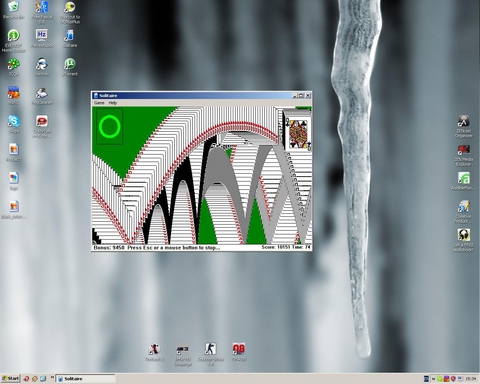This screenshot has height=384, width=480.
Task: Click the Start button on the taskbar
Action: 11,379
